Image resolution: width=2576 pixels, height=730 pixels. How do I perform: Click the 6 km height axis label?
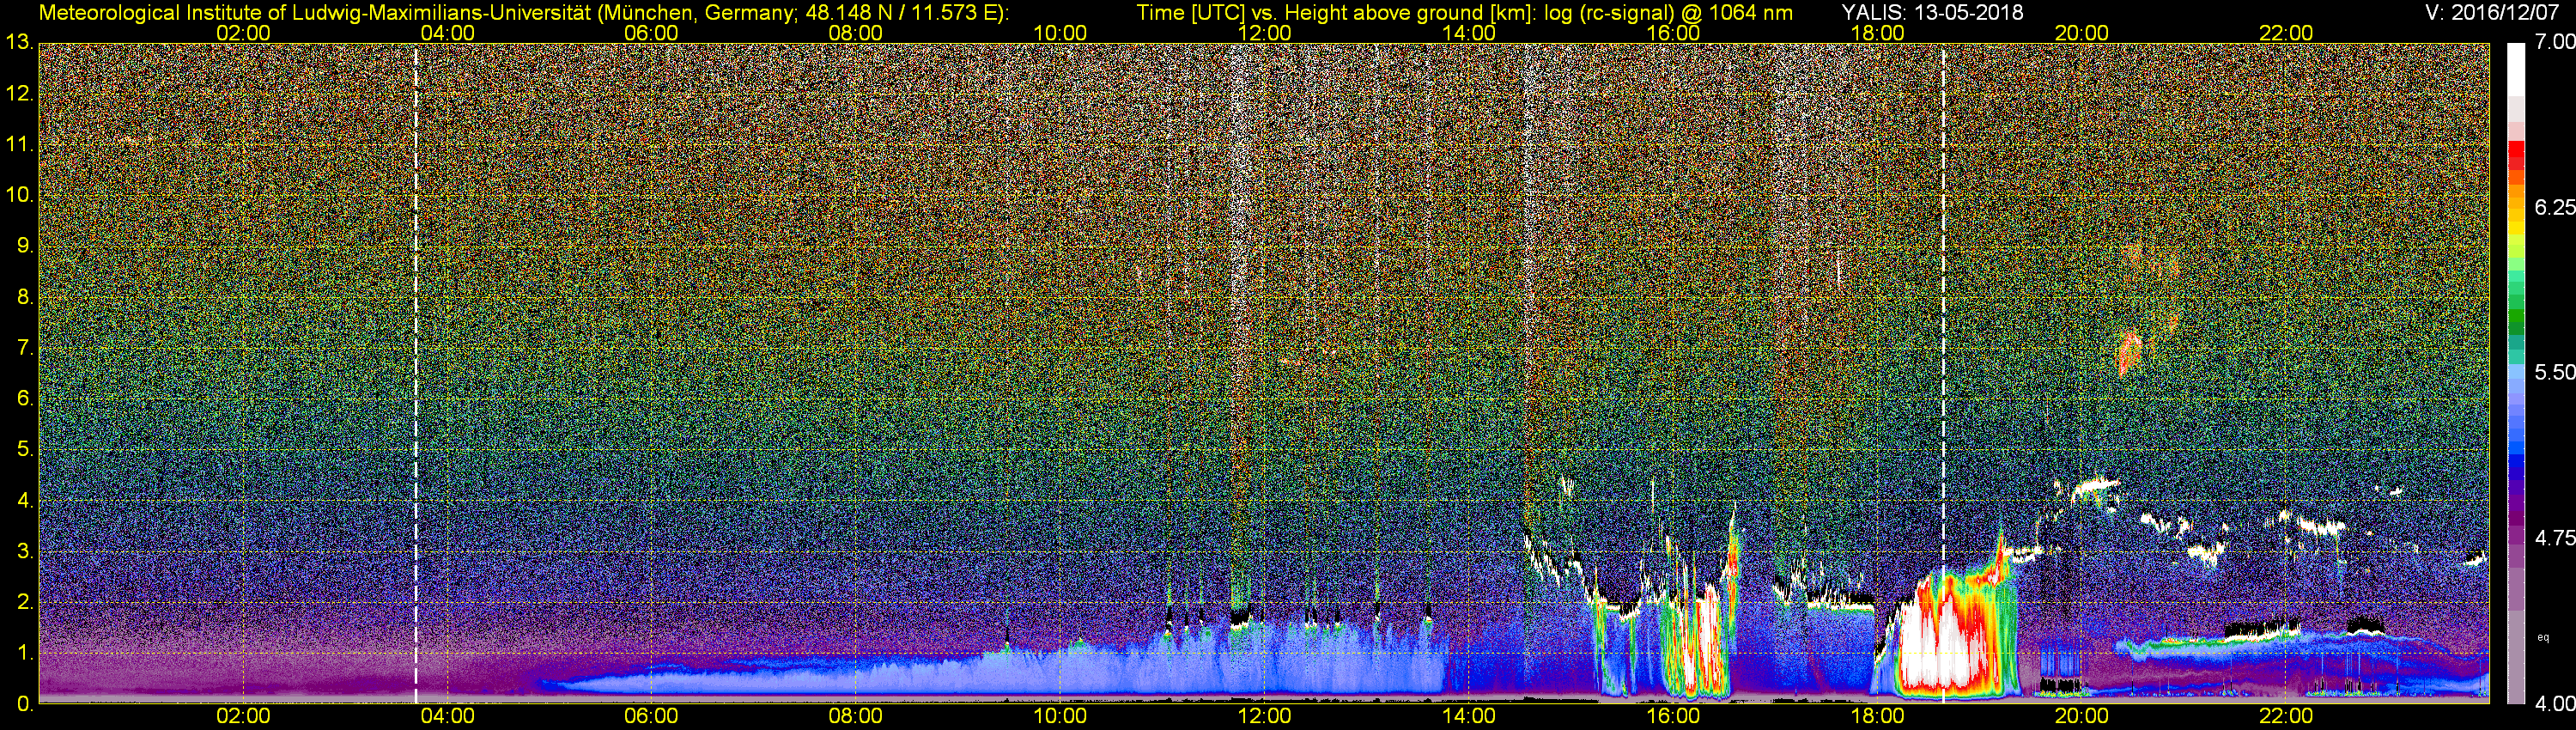click(24, 398)
